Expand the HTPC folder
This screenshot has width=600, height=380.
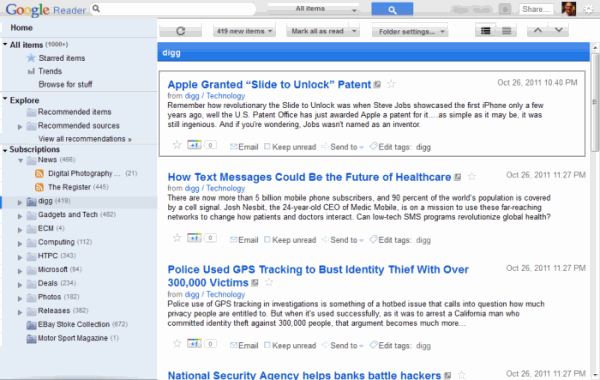pyautogui.click(x=20, y=257)
